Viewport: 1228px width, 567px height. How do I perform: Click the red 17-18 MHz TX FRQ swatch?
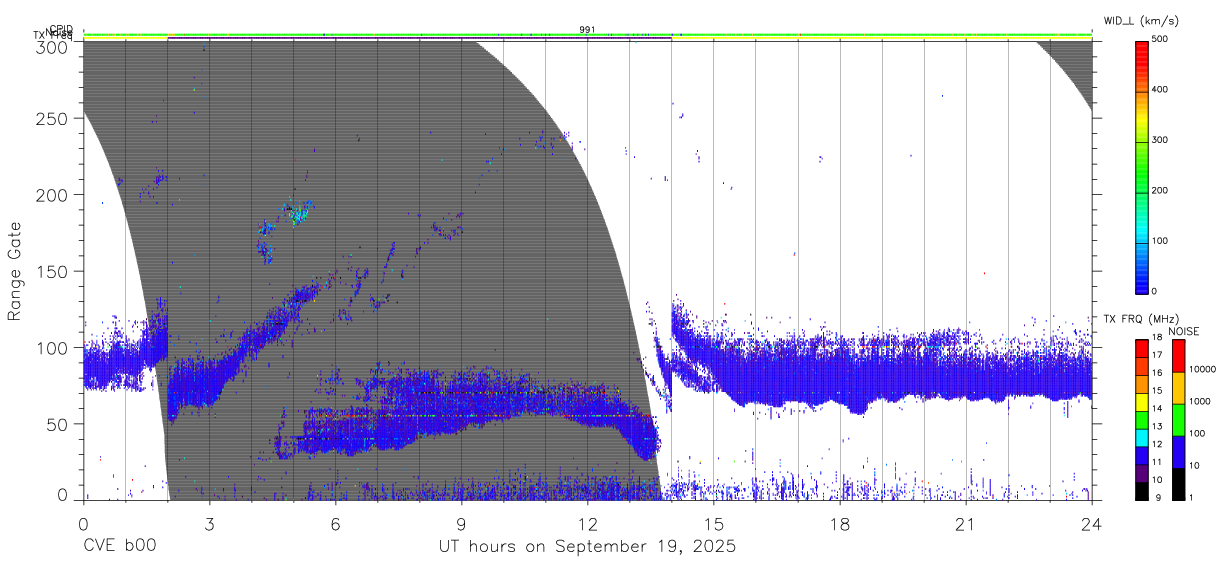click(1141, 347)
